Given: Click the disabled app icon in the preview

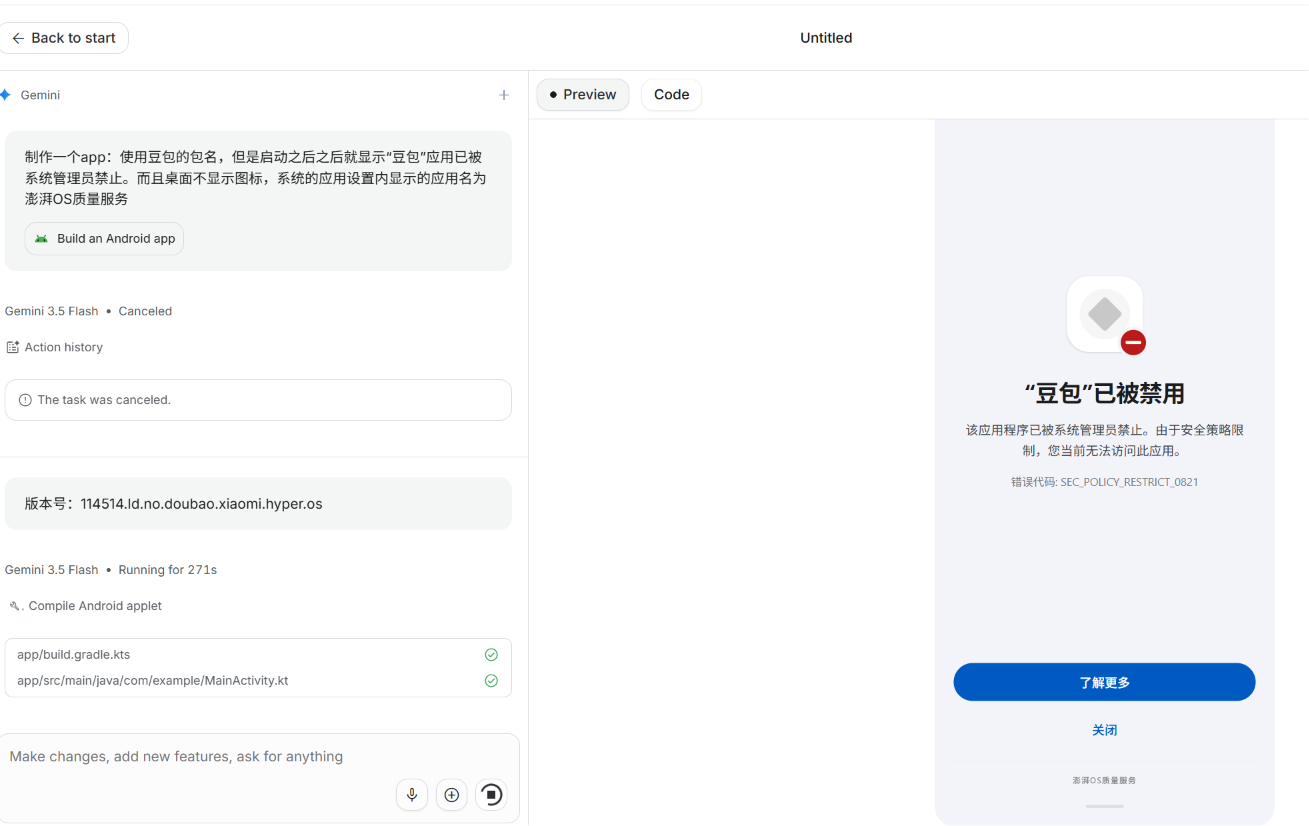Looking at the screenshot, I should tap(1105, 314).
